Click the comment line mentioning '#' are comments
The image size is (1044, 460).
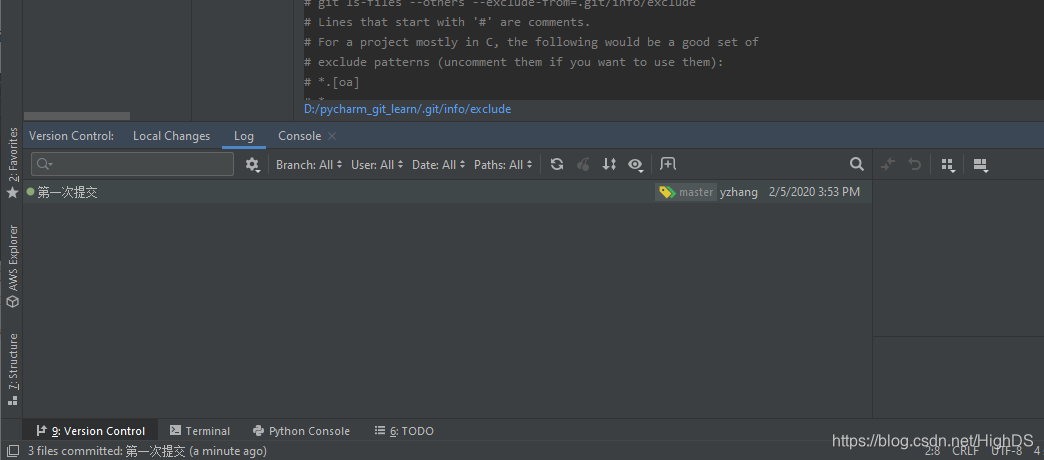point(447,22)
